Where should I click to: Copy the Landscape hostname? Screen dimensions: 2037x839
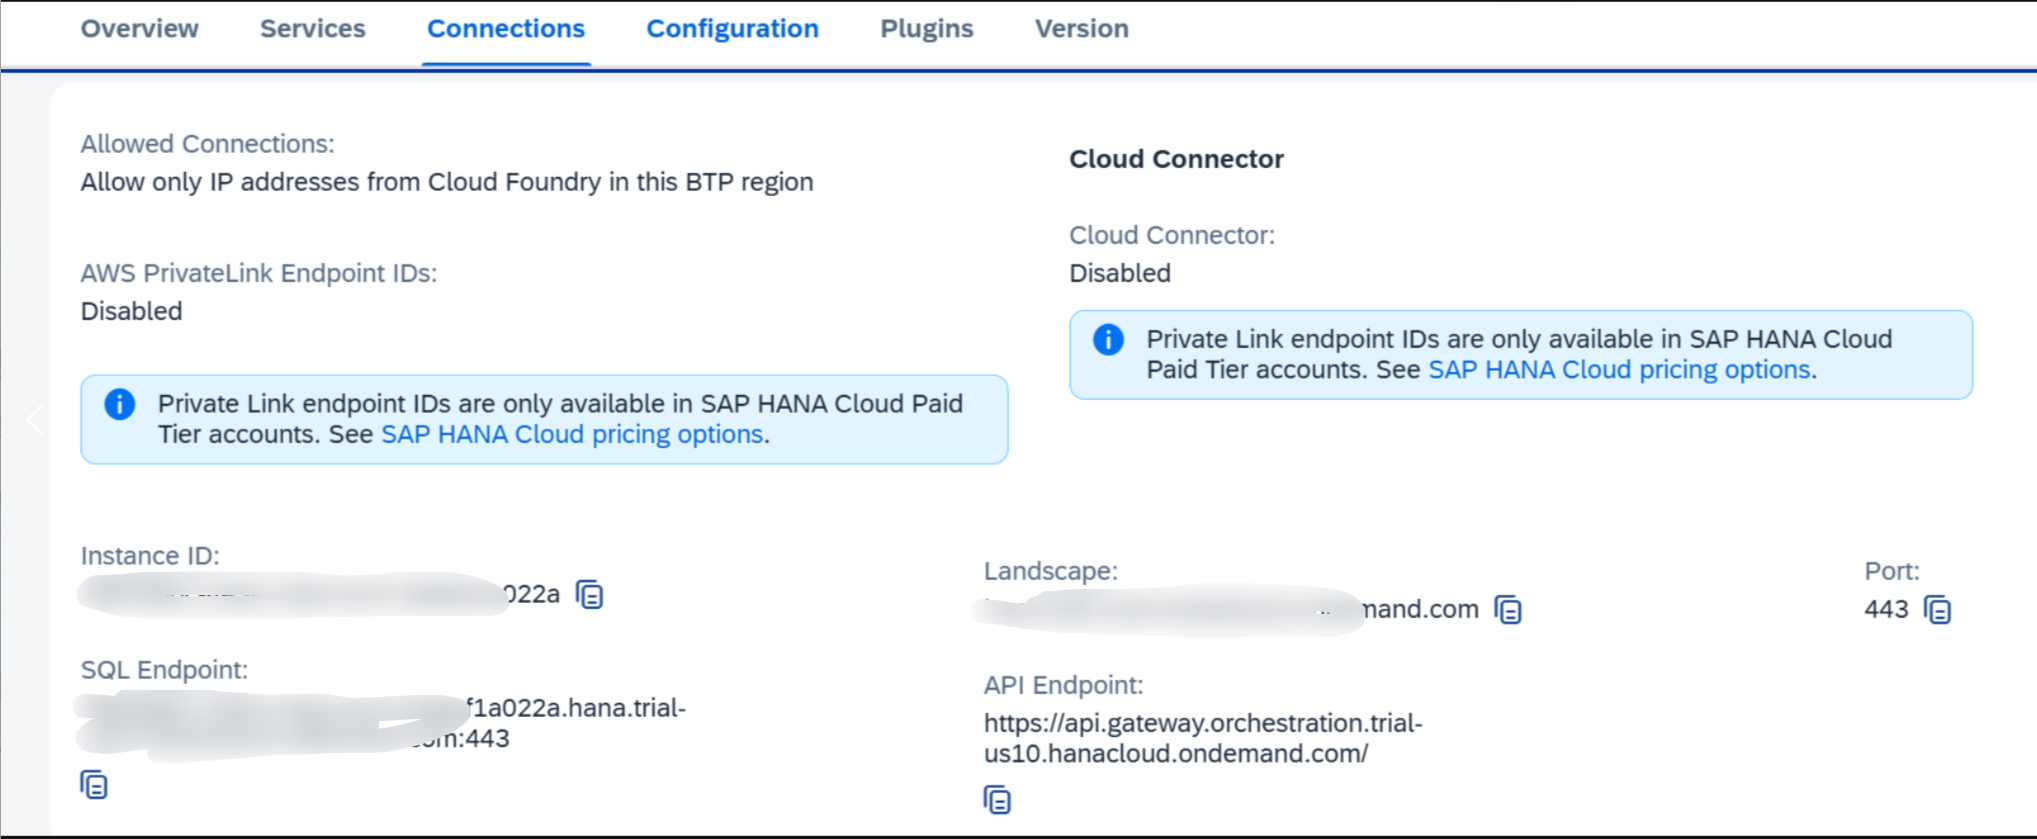click(1508, 609)
